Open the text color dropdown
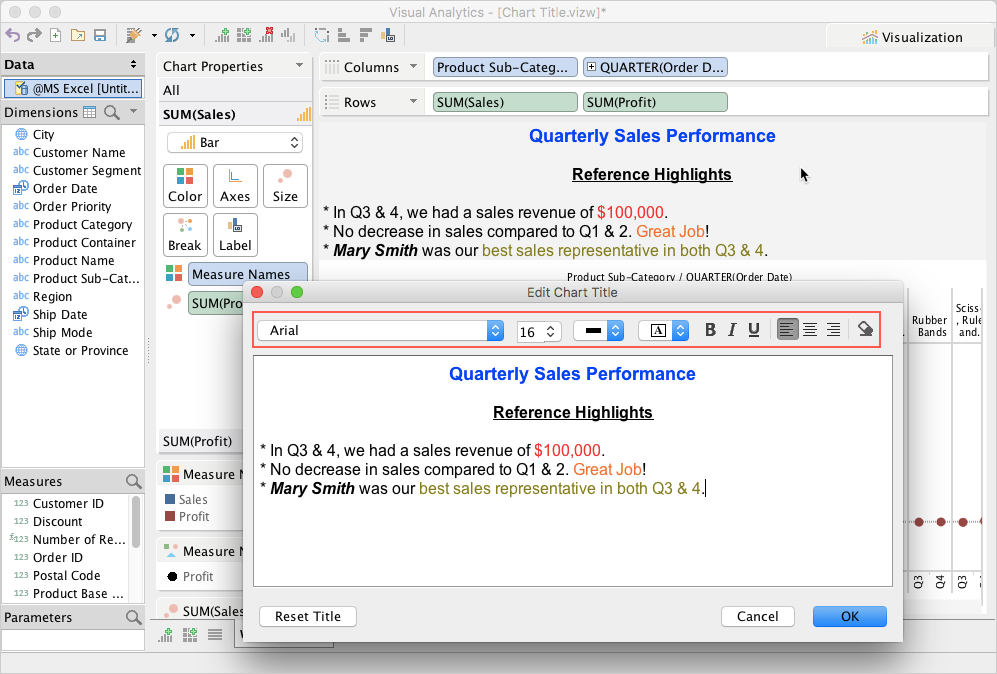 pyautogui.click(x=598, y=331)
